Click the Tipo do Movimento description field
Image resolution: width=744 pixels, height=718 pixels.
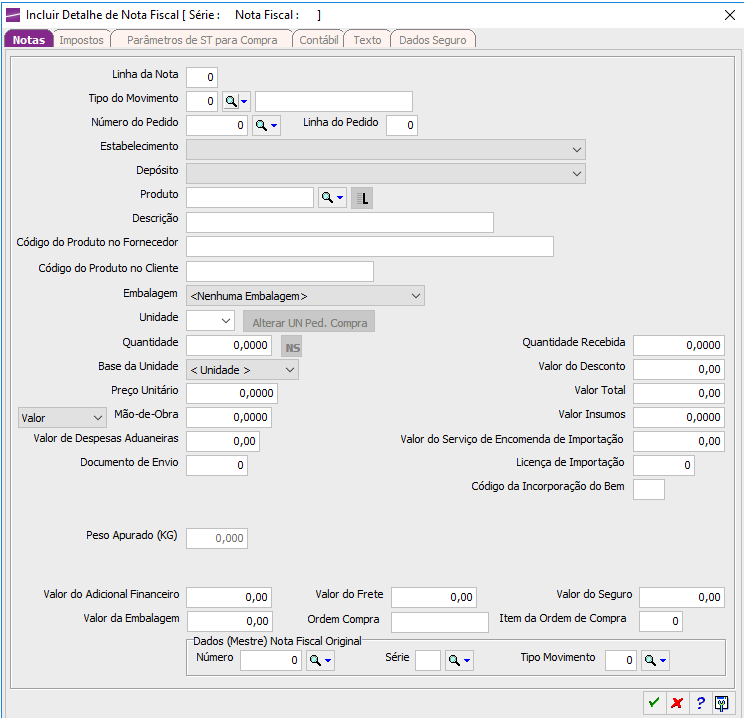[334, 101]
